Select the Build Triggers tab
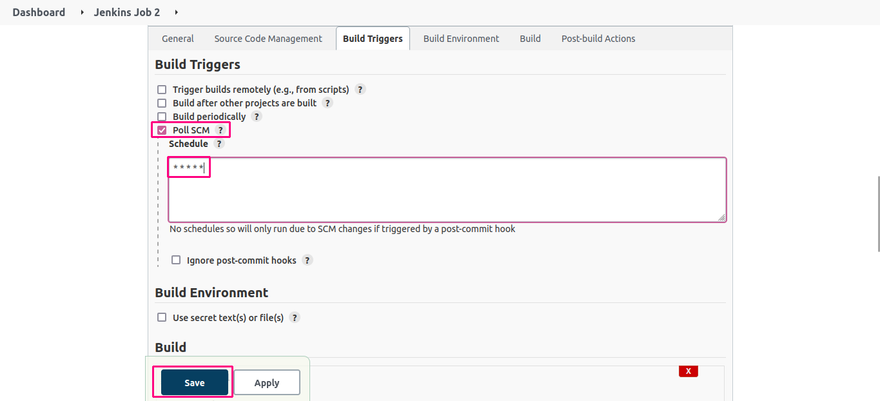Image resolution: width=880 pixels, height=401 pixels. (373, 39)
